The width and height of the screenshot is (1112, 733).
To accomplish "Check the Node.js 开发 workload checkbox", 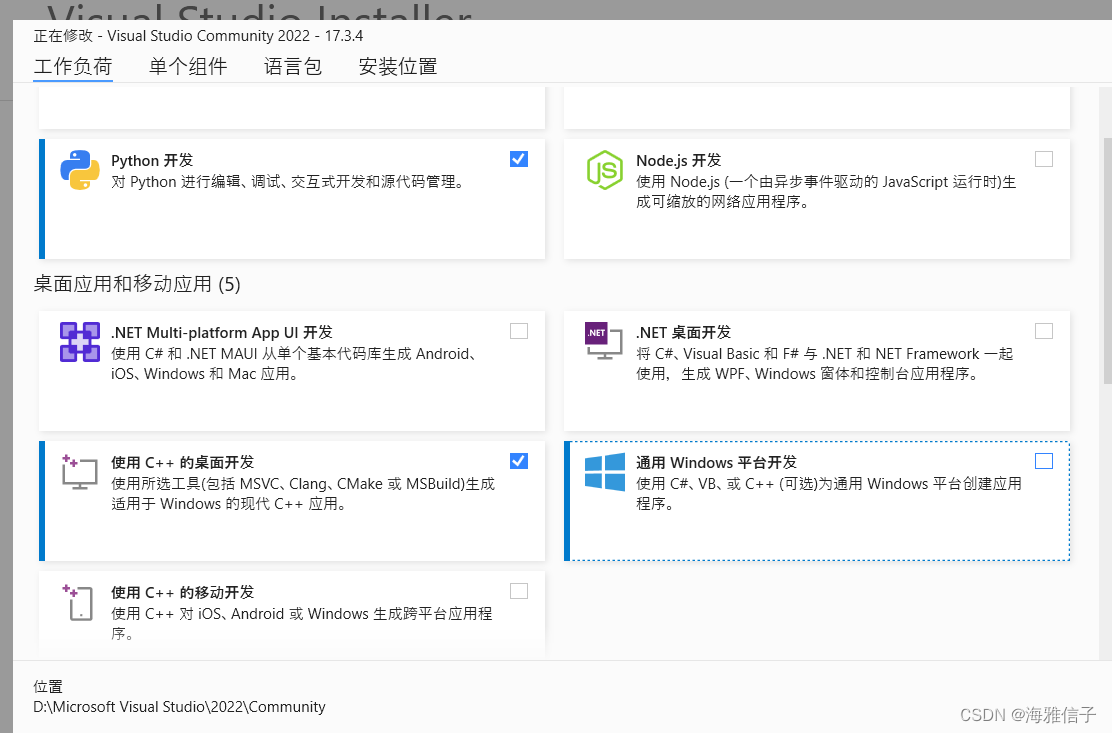I will click(x=1044, y=159).
